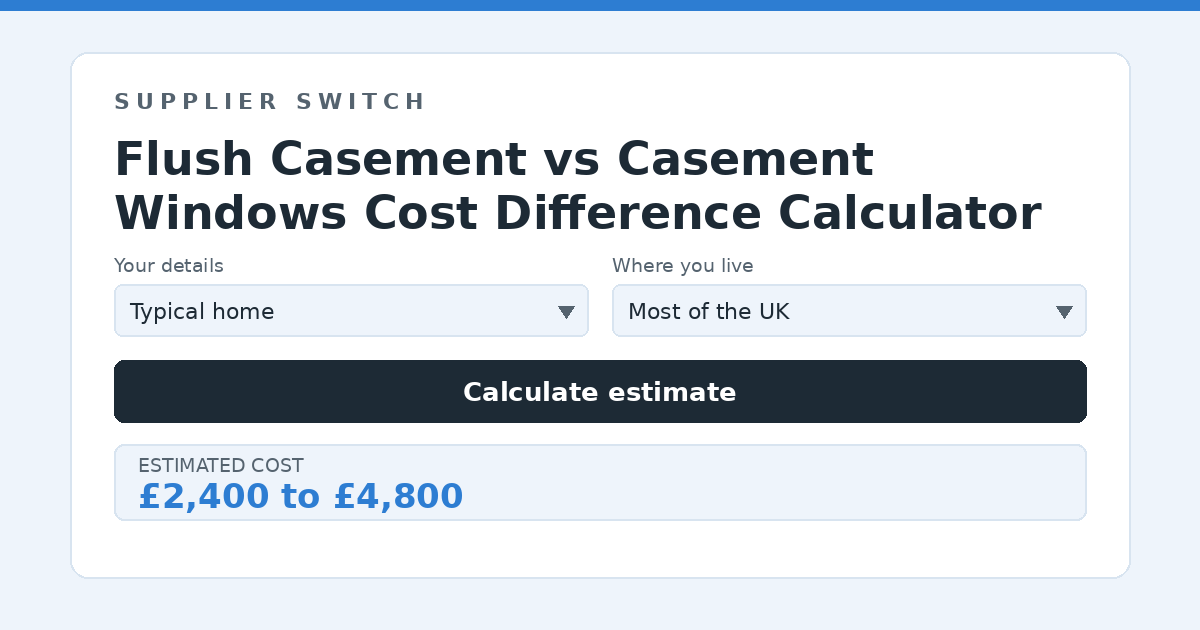Select the 'Typical home' text in the selector
1200x630 pixels.
point(202,312)
